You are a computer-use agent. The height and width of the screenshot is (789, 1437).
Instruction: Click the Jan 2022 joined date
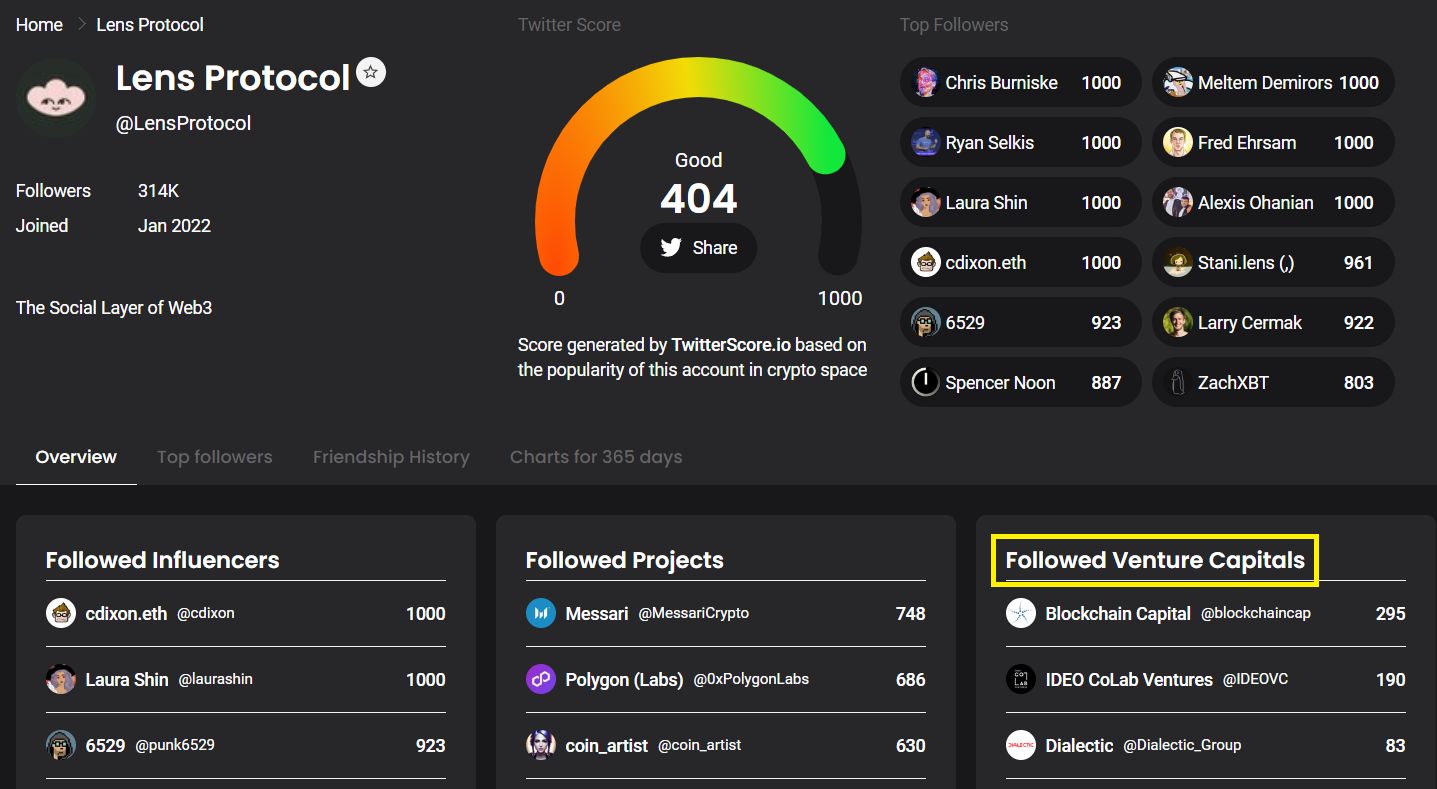[174, 226]
